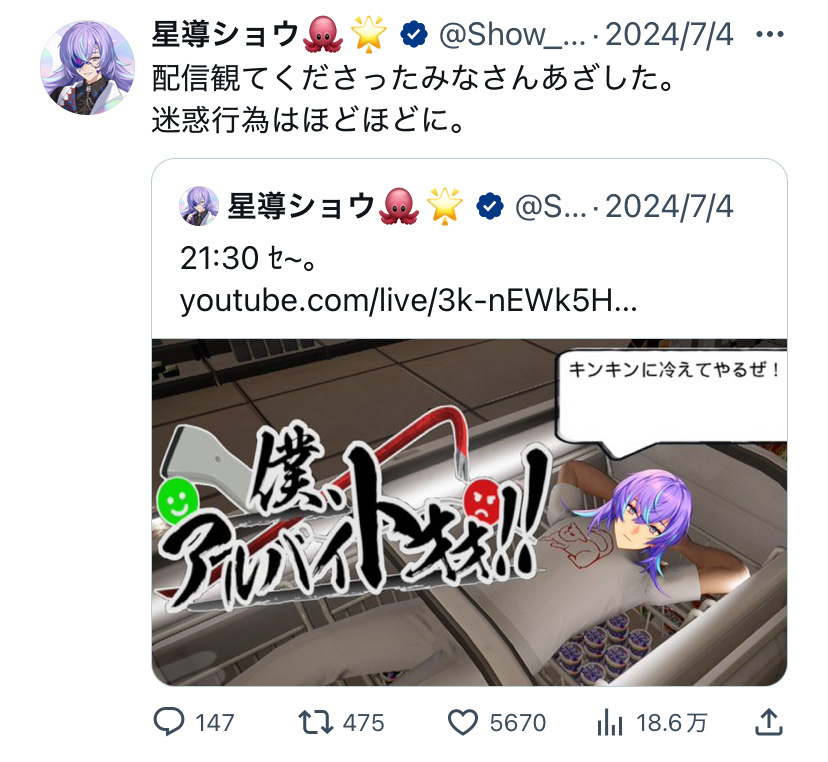Click the quoted tweet text 21:30 セ~。
Image resolution: width=828 pixels, height=762 pixels.
pos(248,258)
